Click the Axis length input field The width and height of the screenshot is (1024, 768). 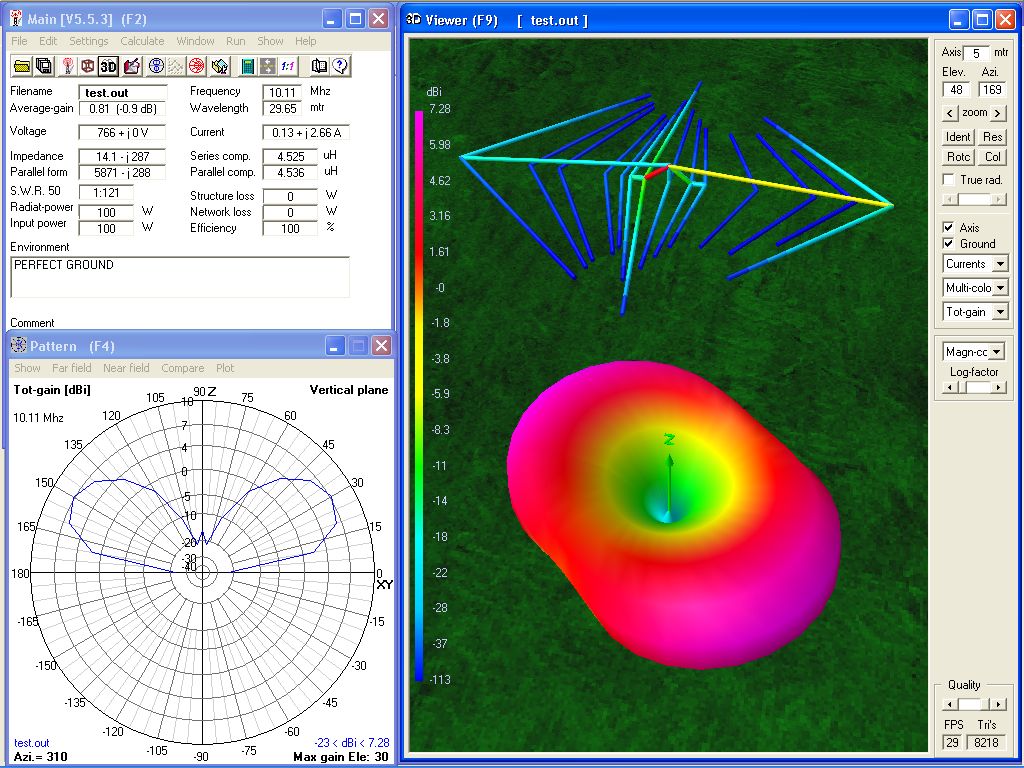pyautogui.click(x=976, y=53)
